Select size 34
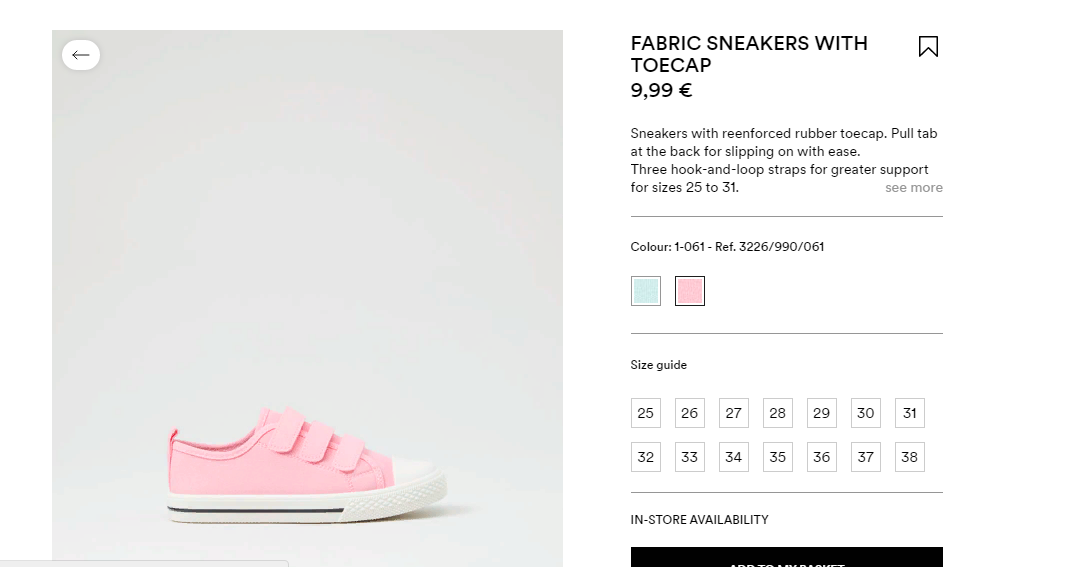The image size is (1092, 567). (x=733, y=457)
